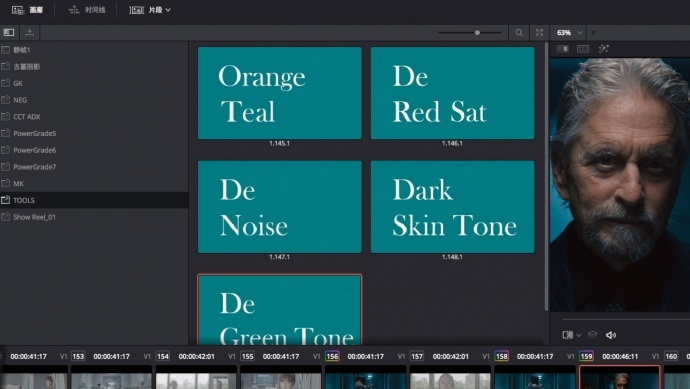Select the TOOLS album

94,200
